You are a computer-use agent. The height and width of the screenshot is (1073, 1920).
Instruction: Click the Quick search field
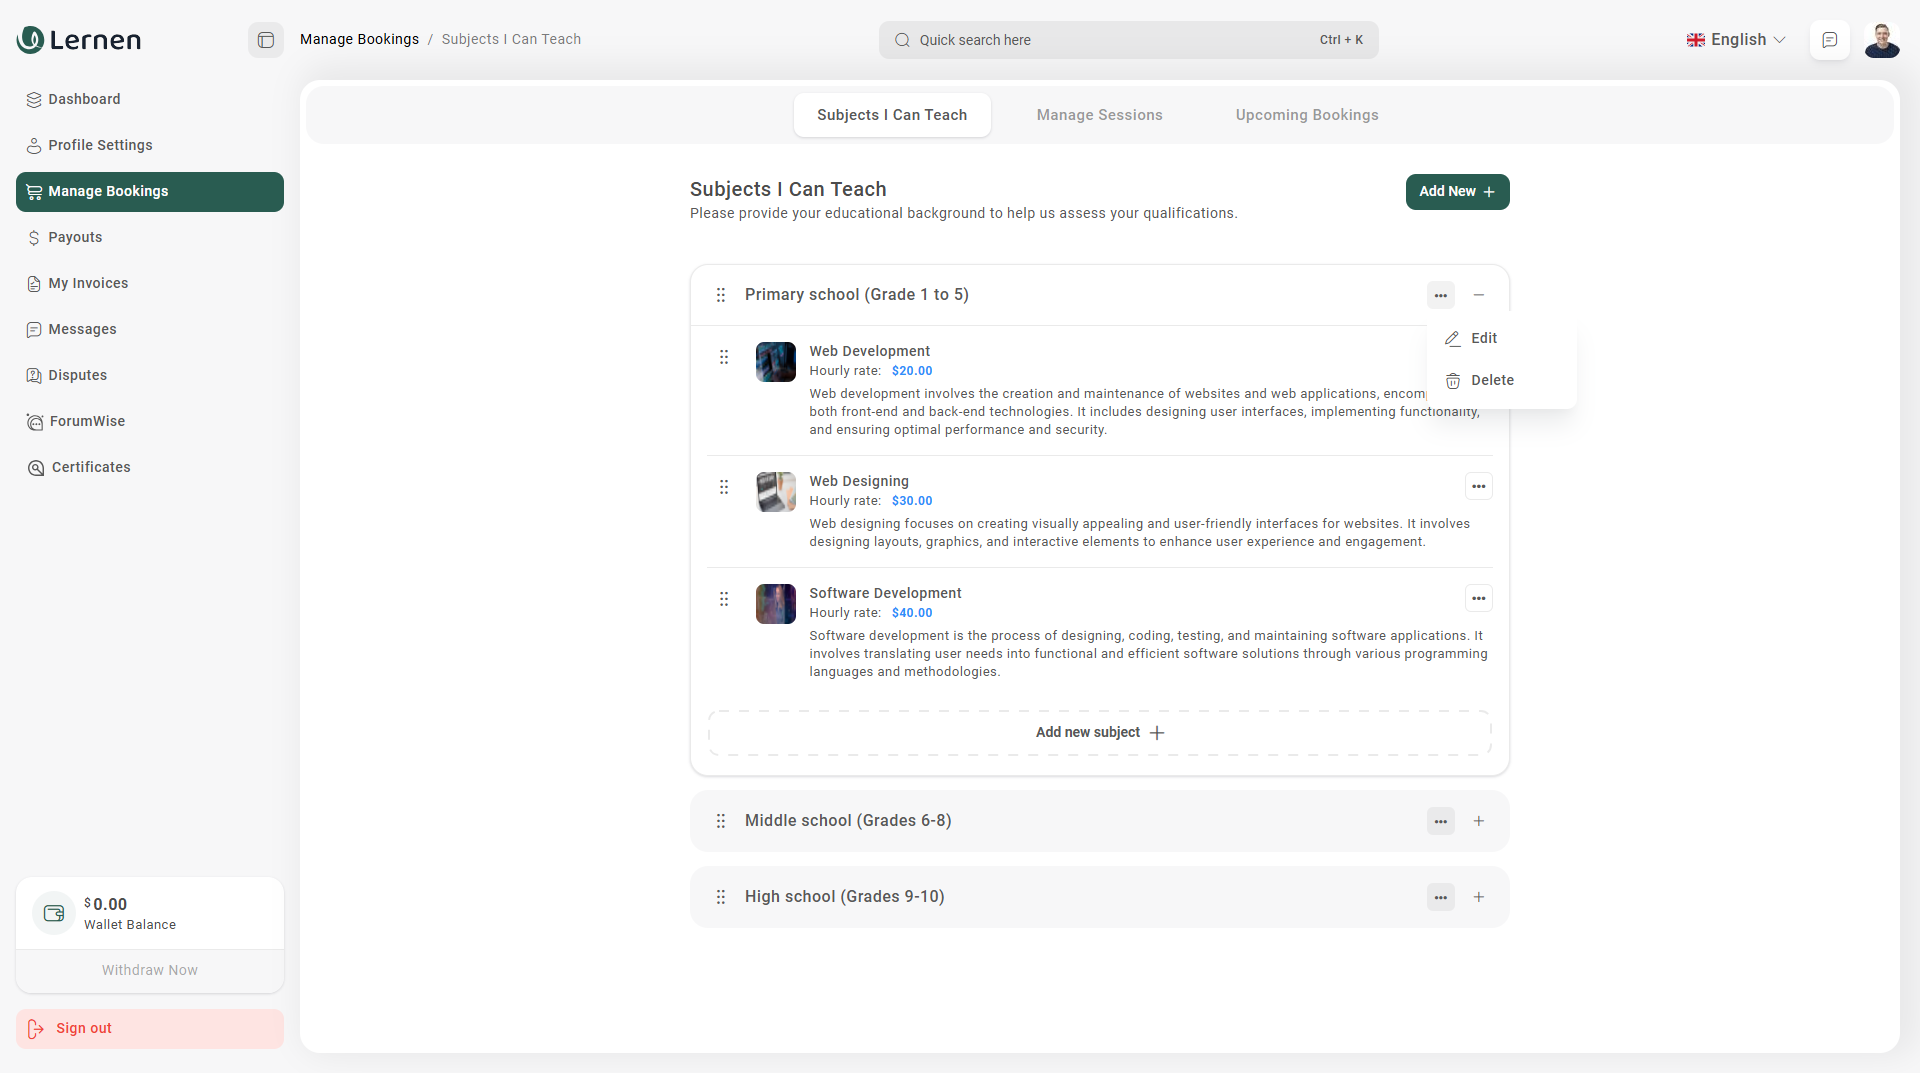coord(1127,40)
